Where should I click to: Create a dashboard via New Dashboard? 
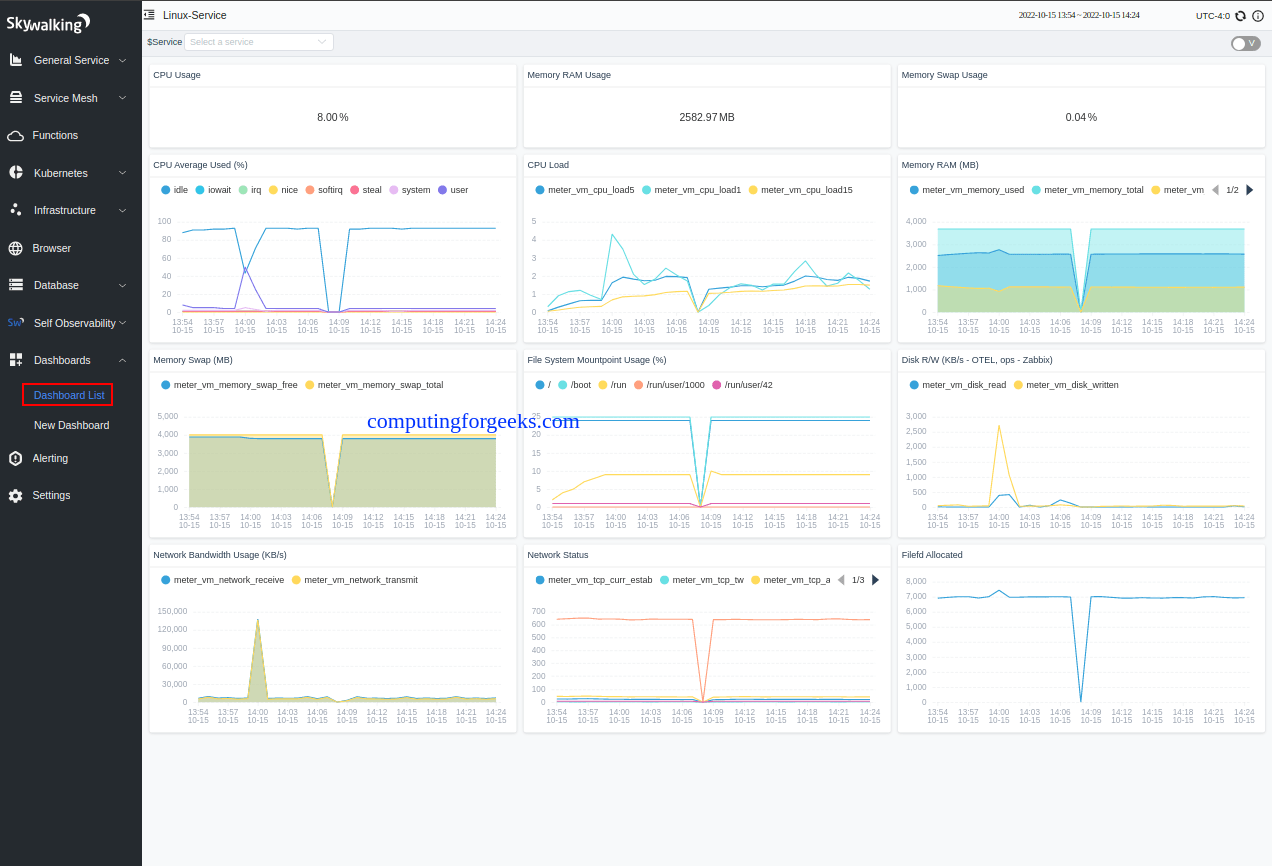pyautogui.click(x=70, y=425)
